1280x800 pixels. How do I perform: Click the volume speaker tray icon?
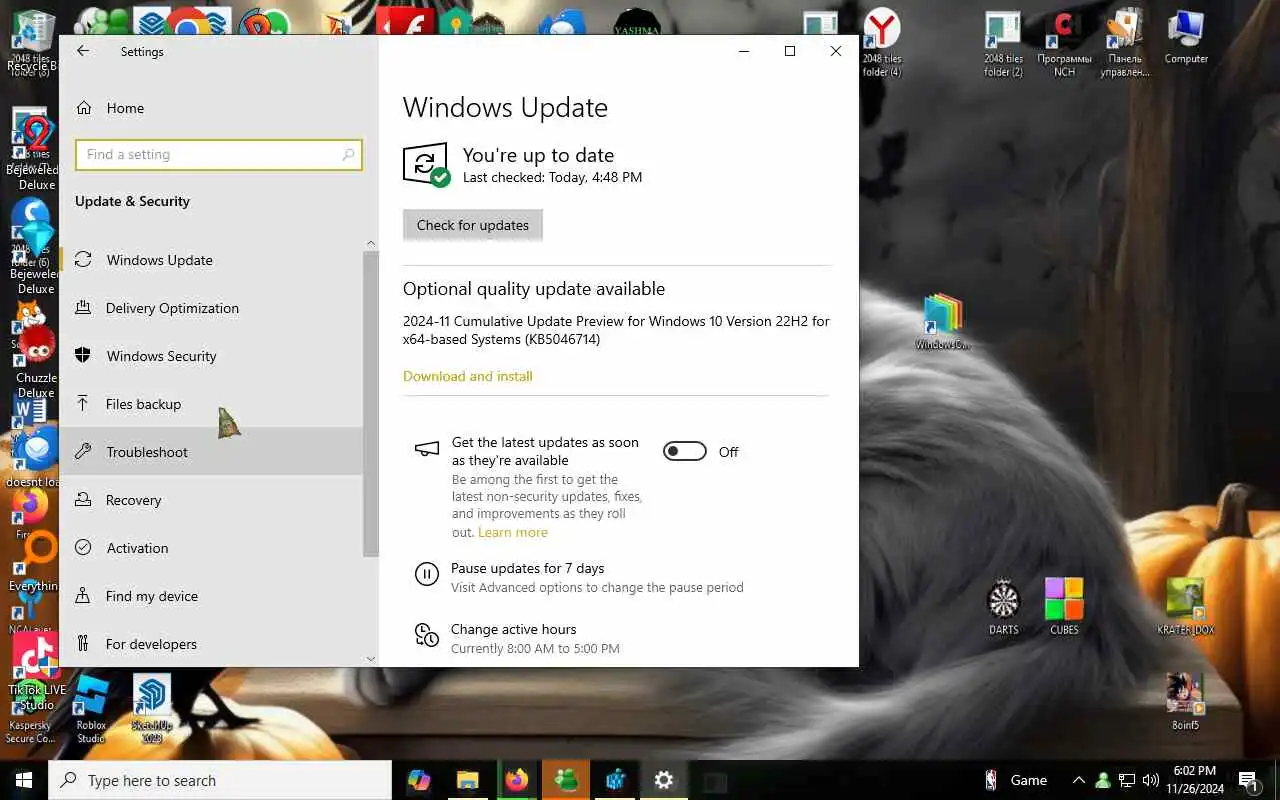pyautogui.click(x=1150, y=780)
